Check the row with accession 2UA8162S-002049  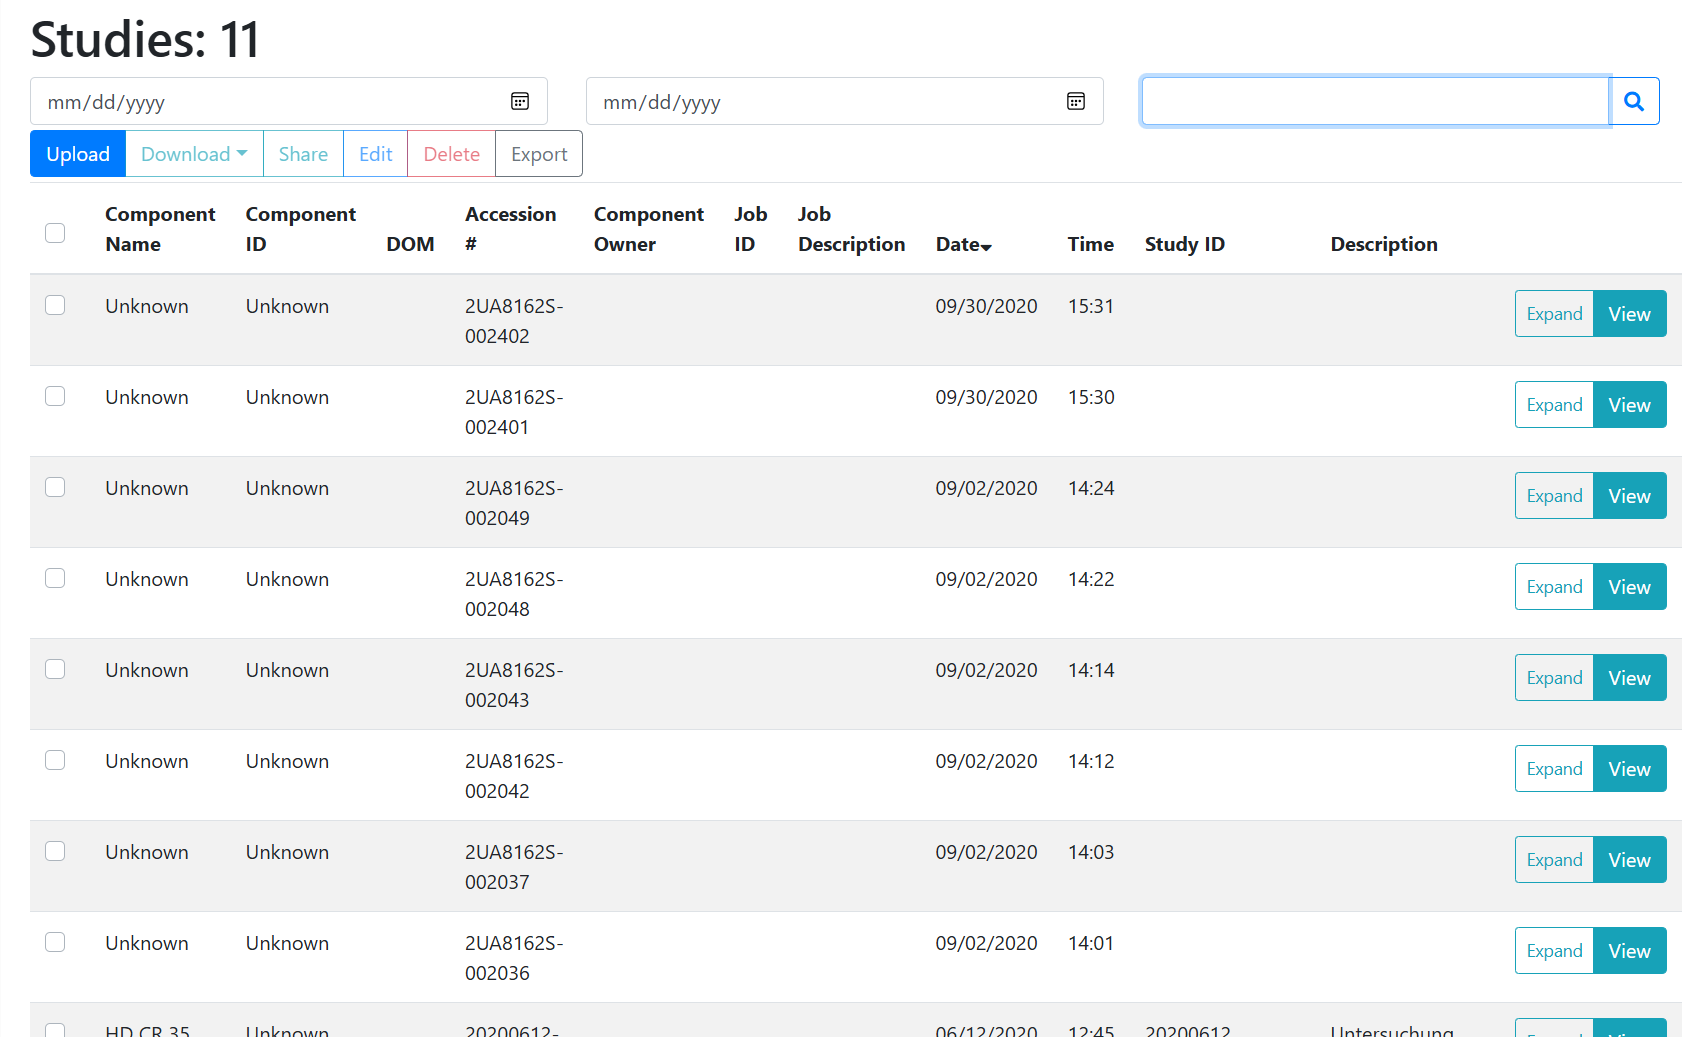55,487
